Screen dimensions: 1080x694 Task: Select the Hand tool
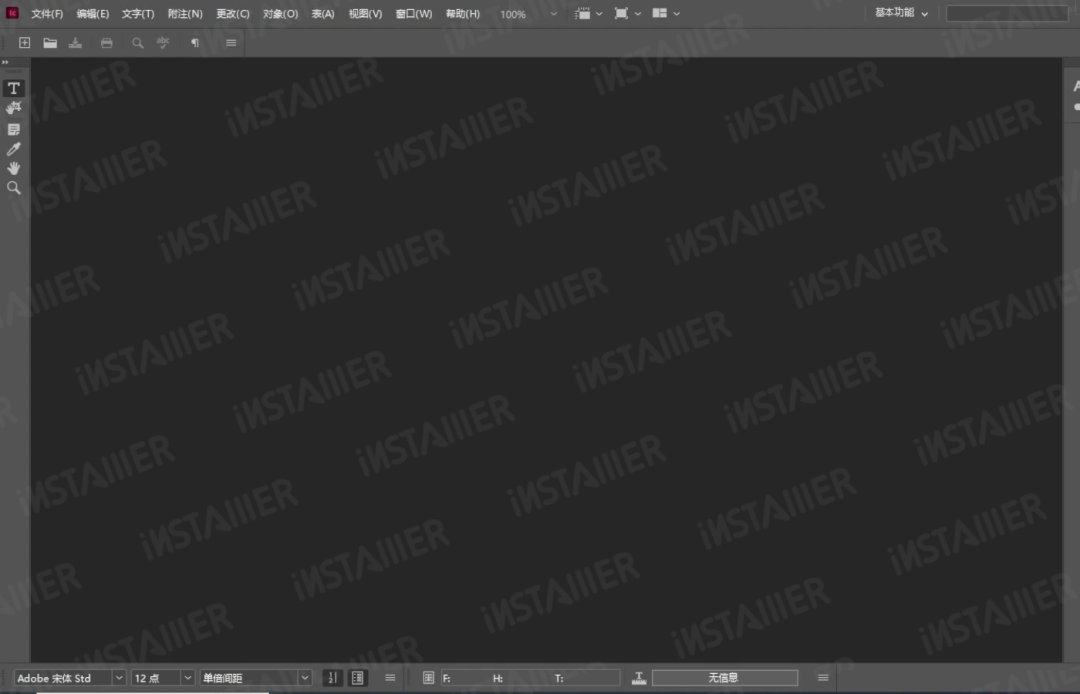click(14, 168)
